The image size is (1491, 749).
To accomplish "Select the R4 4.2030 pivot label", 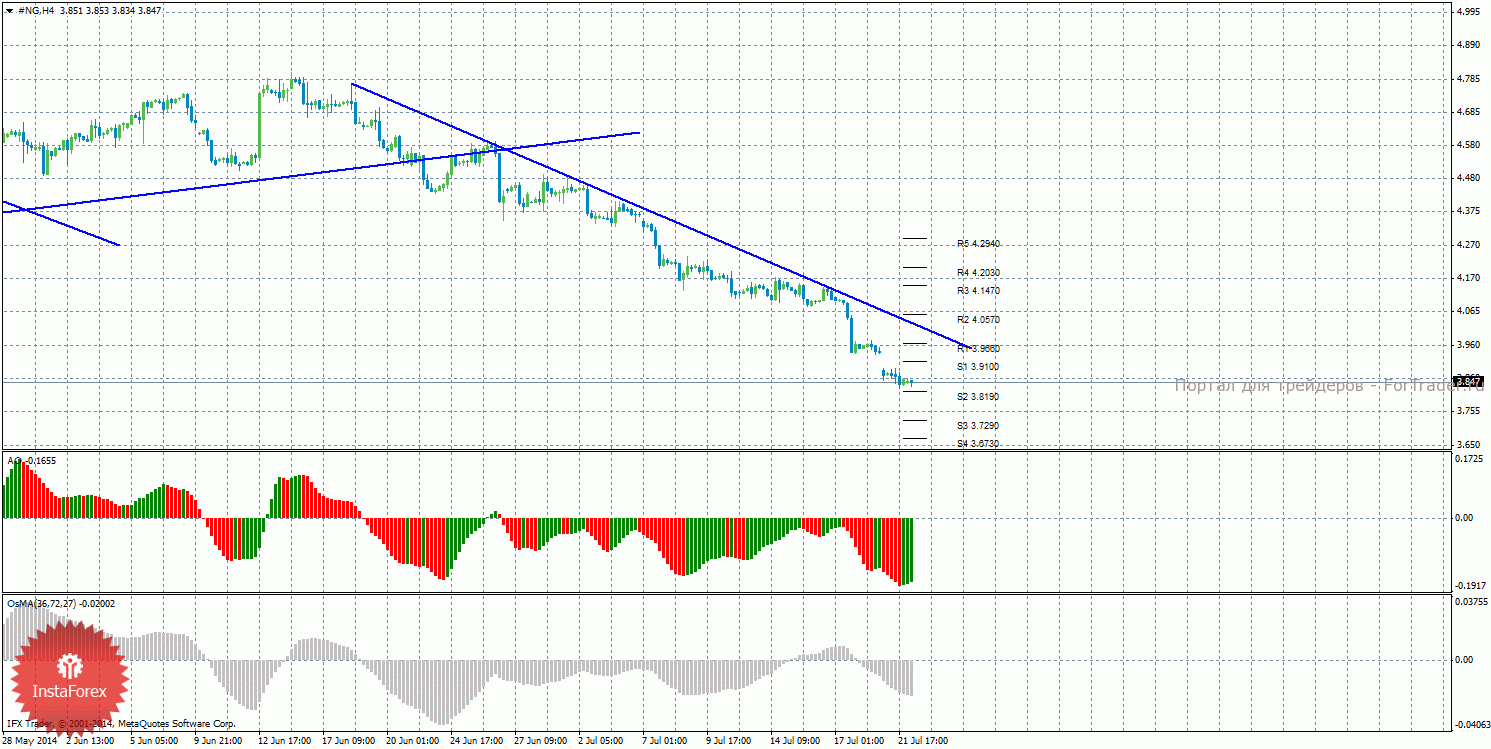I will pos(978,273).
